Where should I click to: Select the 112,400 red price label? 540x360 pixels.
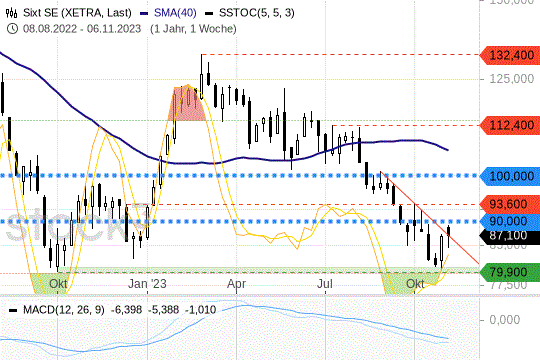point(510,125)
